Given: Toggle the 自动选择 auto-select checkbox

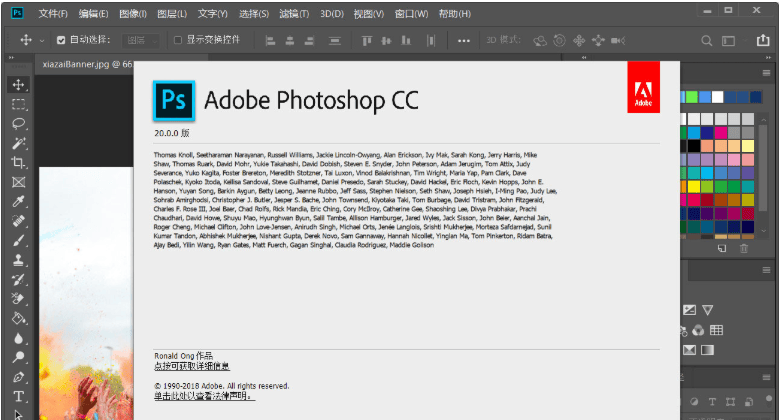Looking at the screenshot, I should tap(61, 40).
